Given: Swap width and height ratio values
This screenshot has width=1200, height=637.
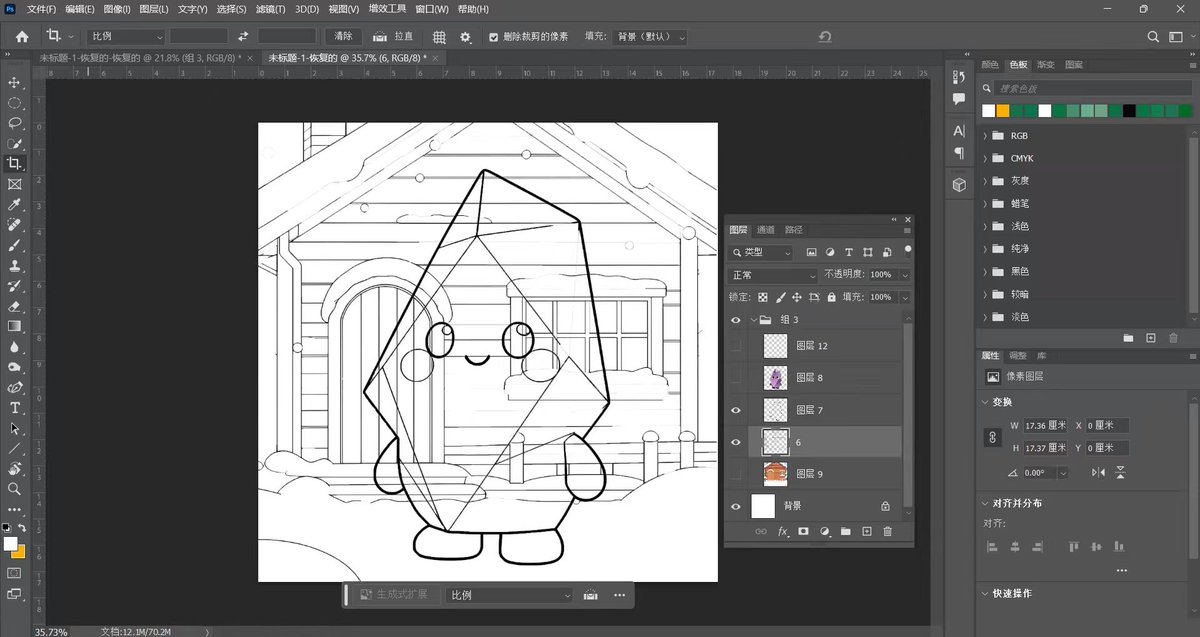Looking at the screenshot, I should (243, 36).
